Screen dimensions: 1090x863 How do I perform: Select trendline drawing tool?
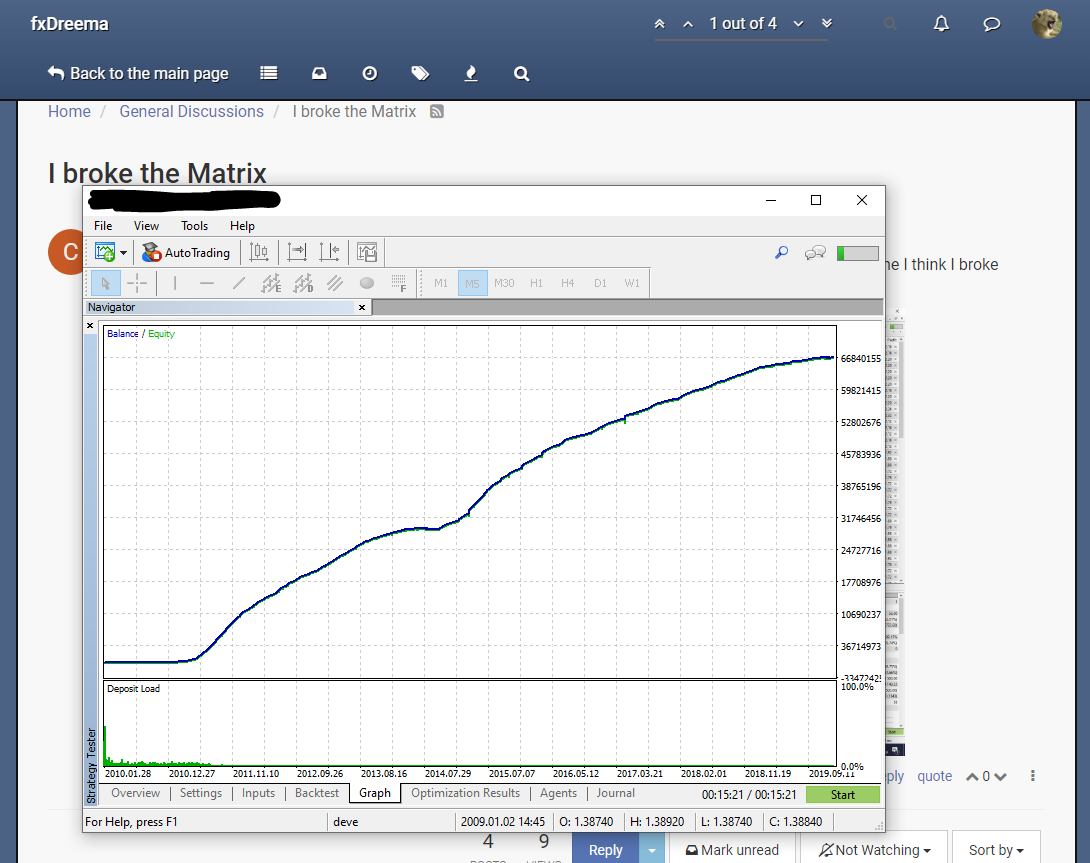[x=238, y=283]
